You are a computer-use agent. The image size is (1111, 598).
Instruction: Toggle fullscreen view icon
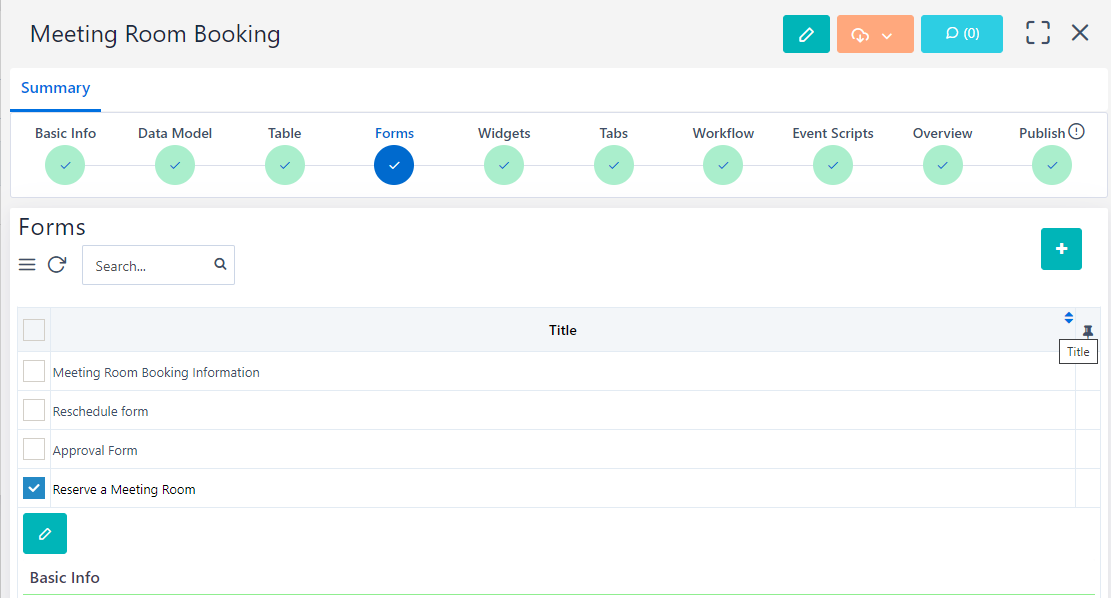(1038, 33)
